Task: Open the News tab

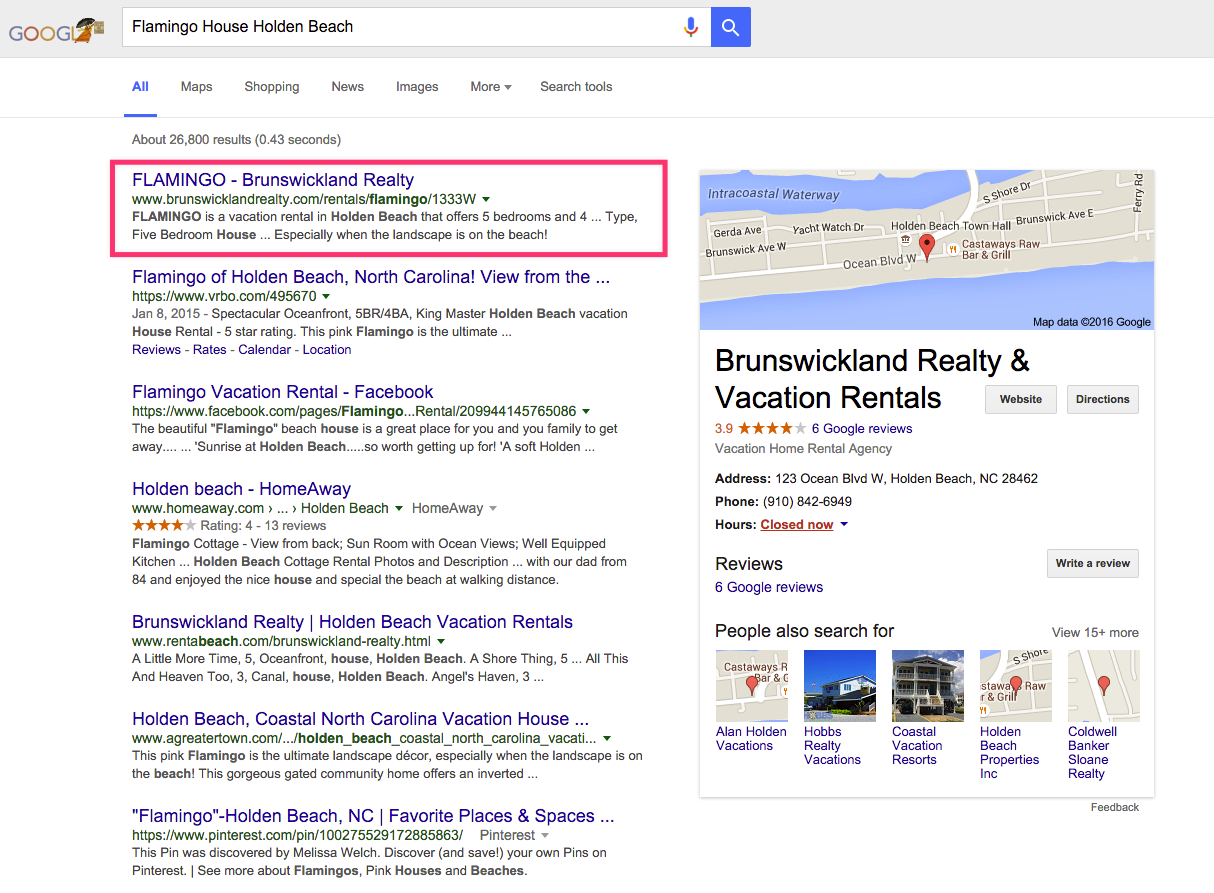Action: [x=347, y=87]
